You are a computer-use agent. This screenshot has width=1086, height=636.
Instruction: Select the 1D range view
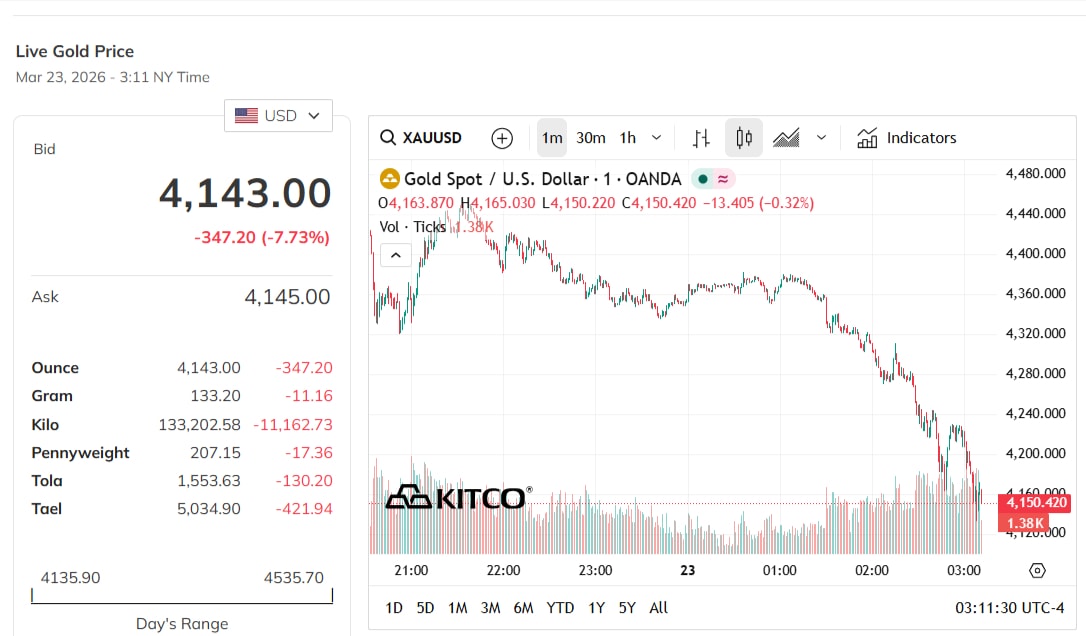(x=393, y=607)
